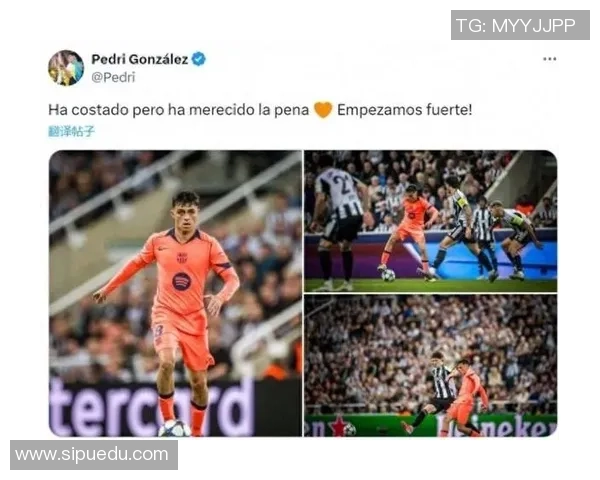Open the three-dot more options menu
Viewport: 600px width, 480px height.
click(549, 59)
